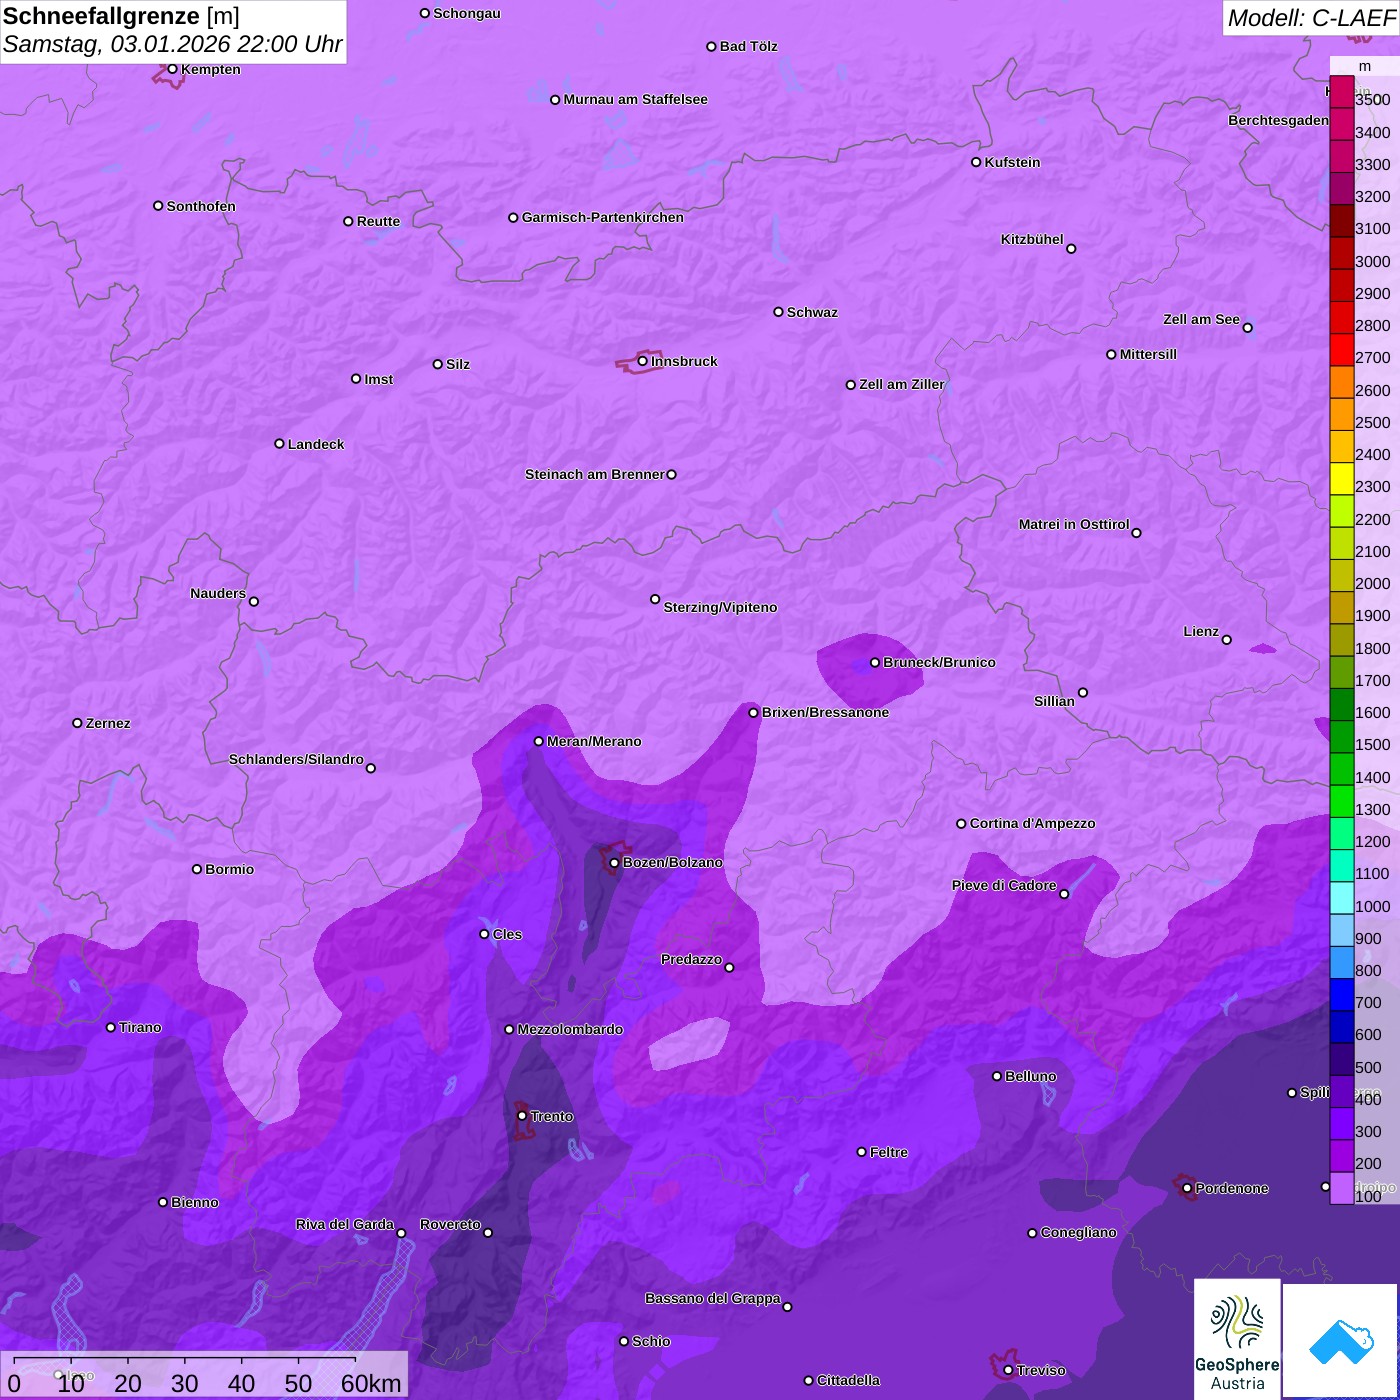Click the 'Schneefallgrenze [m]' map title

121,16
